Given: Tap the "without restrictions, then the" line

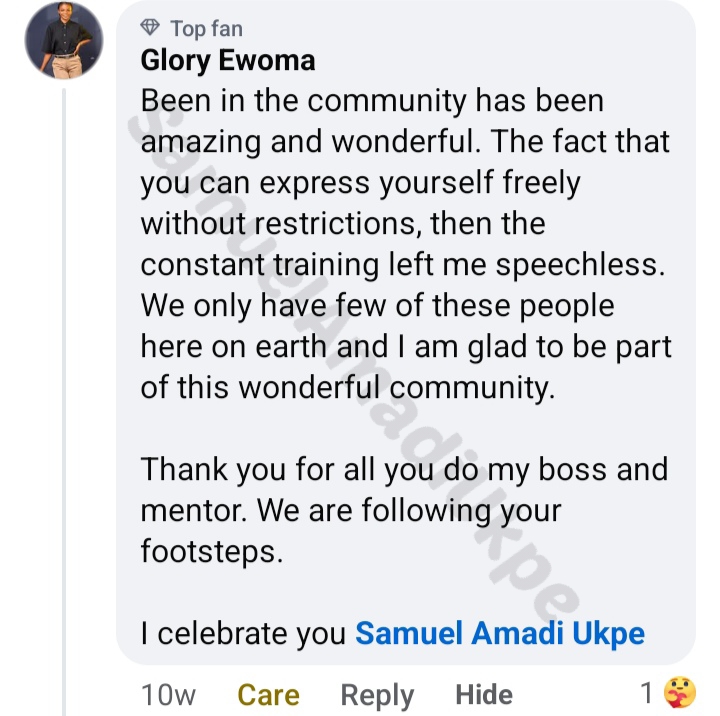Looking at the screenshot, I should [x=342, y=224].
